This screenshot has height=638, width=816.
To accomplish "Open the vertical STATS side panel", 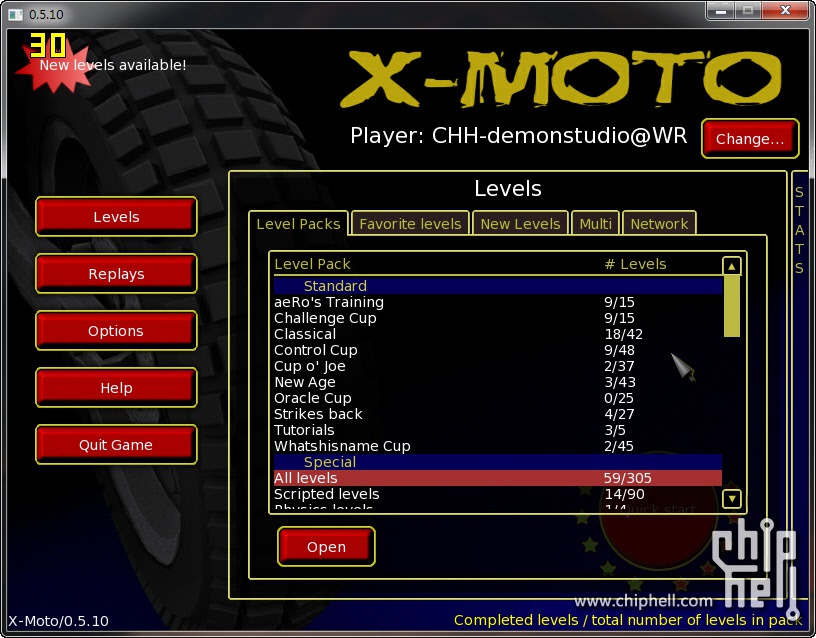I will pyautogui.click(x=799, y=230).
